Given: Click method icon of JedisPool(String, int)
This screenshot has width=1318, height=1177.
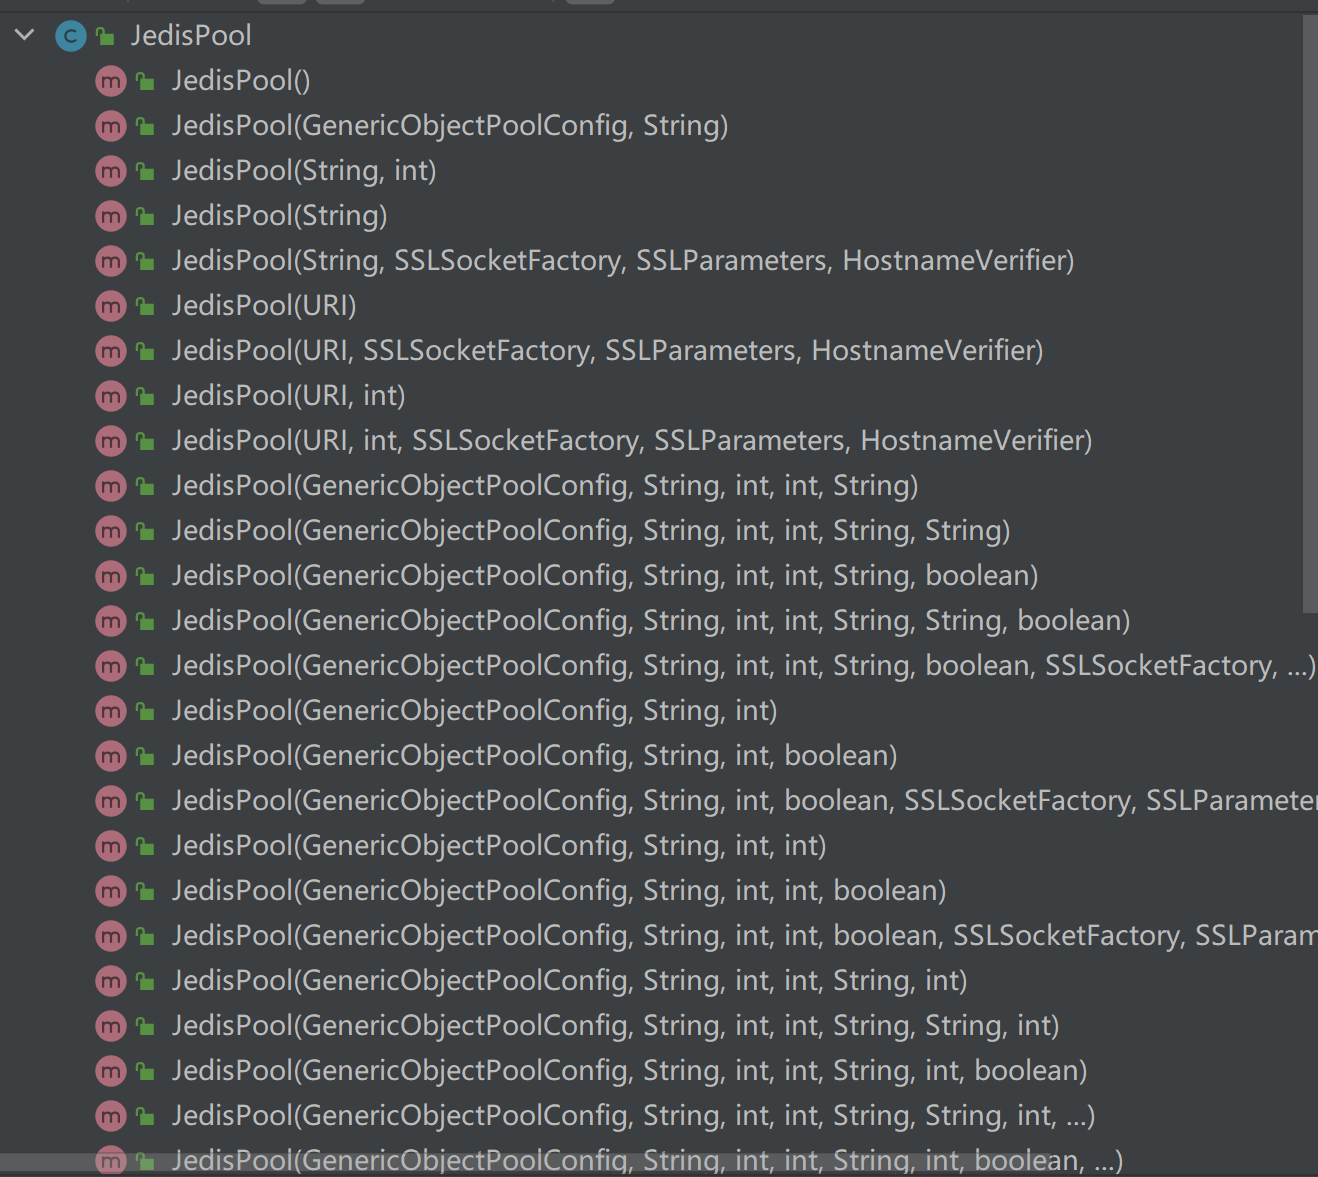Looking at the screenshot, I should pyautogui.click(x=110, y=171).
